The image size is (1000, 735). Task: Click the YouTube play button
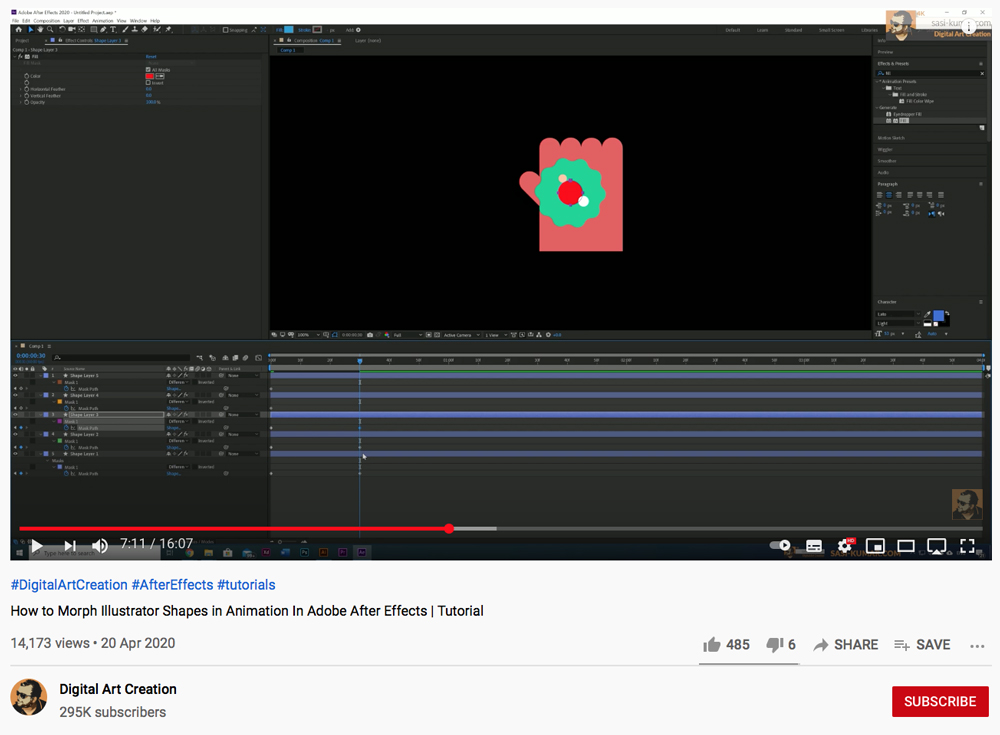(x=36, y=546)
